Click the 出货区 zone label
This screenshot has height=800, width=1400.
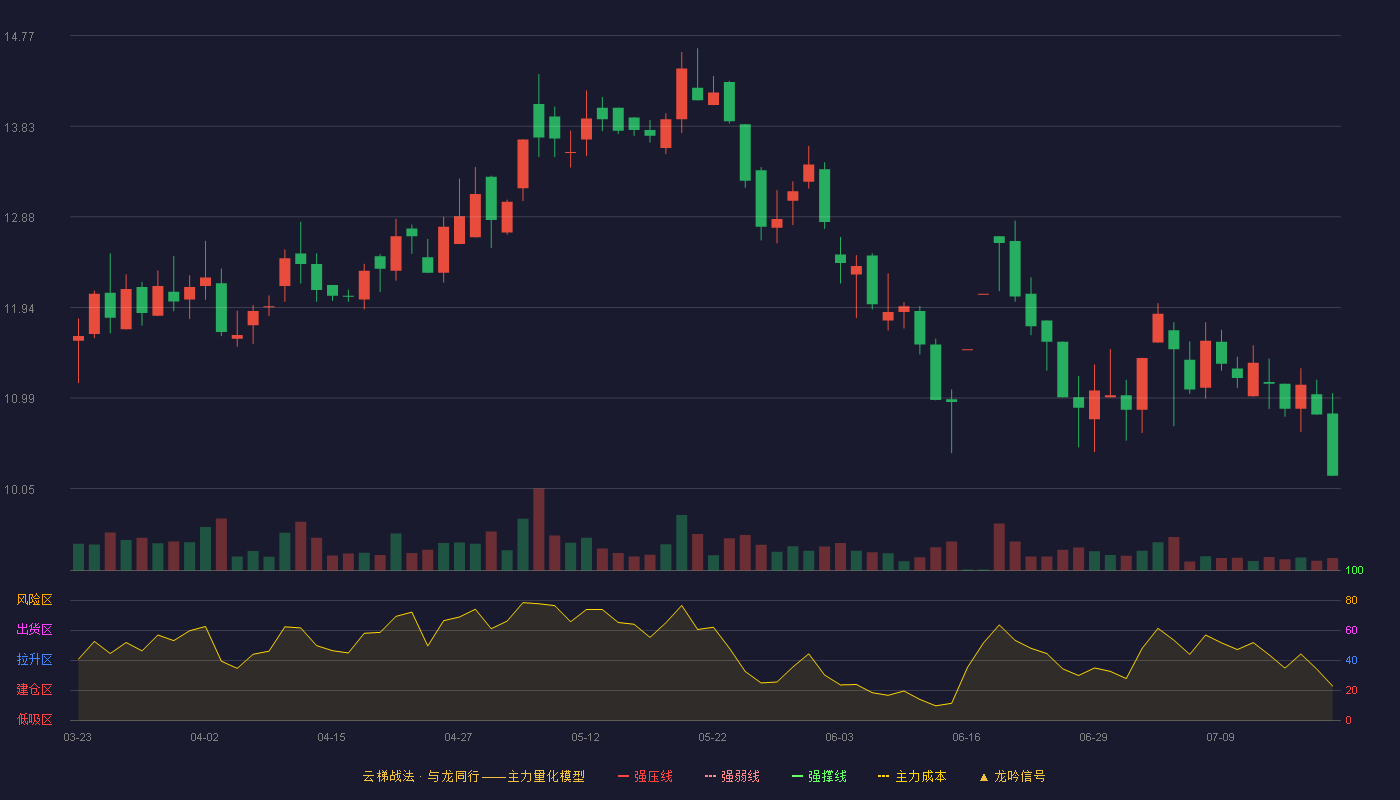(x=35, y=630)
